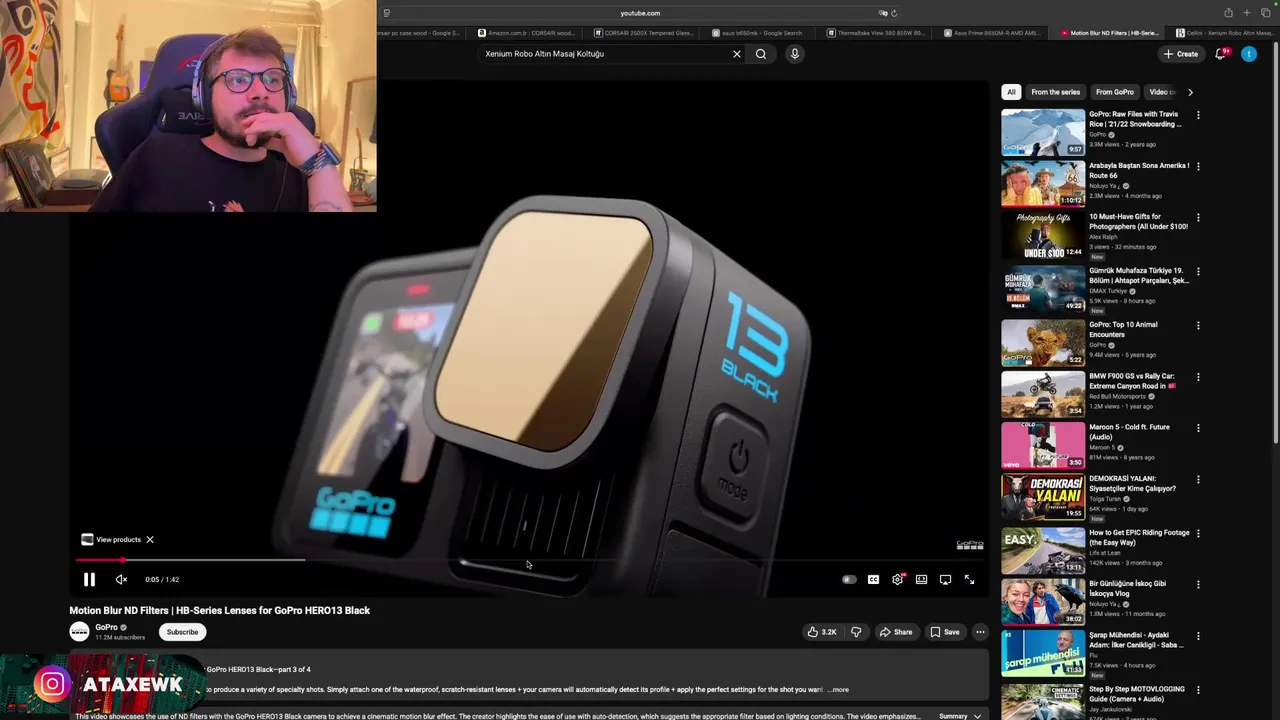Unmute the video player sound
Viewport: 1280px width, 720px height.
coord(121,579)
